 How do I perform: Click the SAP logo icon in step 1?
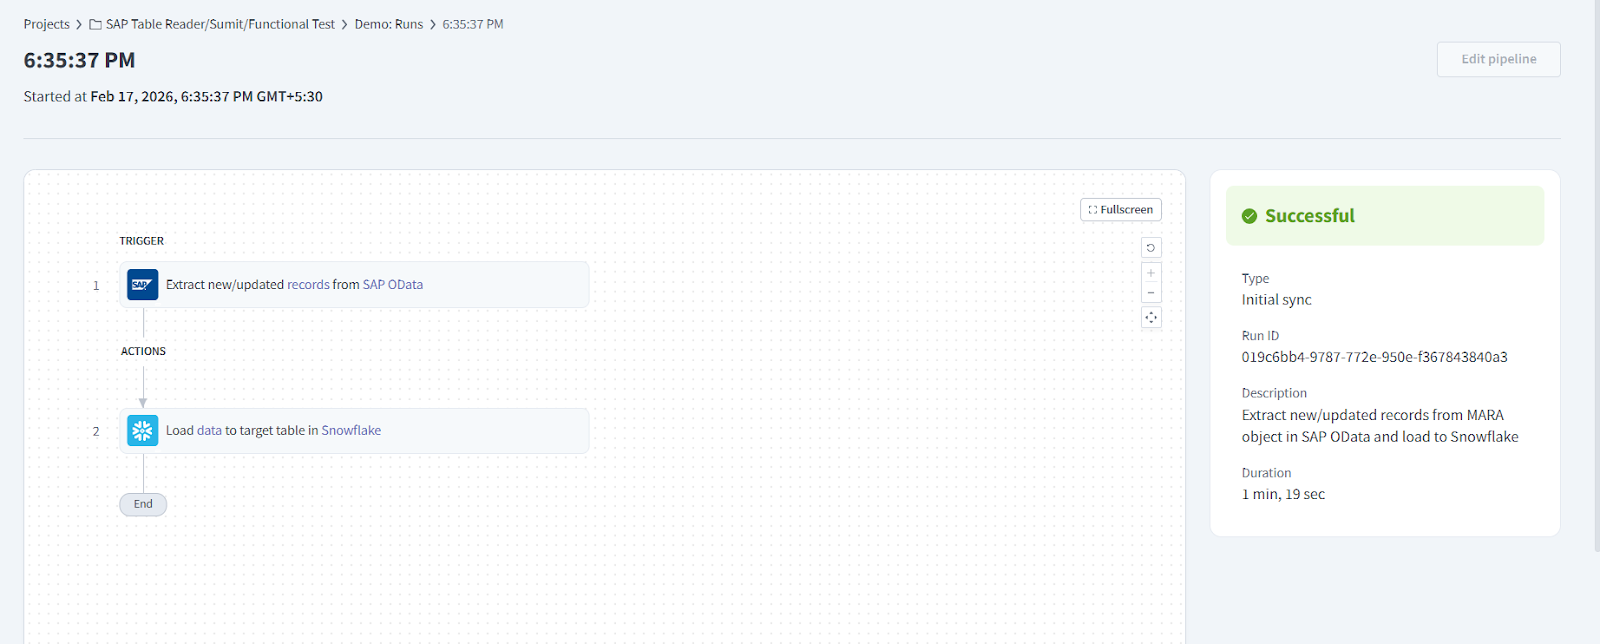[142, 285]
